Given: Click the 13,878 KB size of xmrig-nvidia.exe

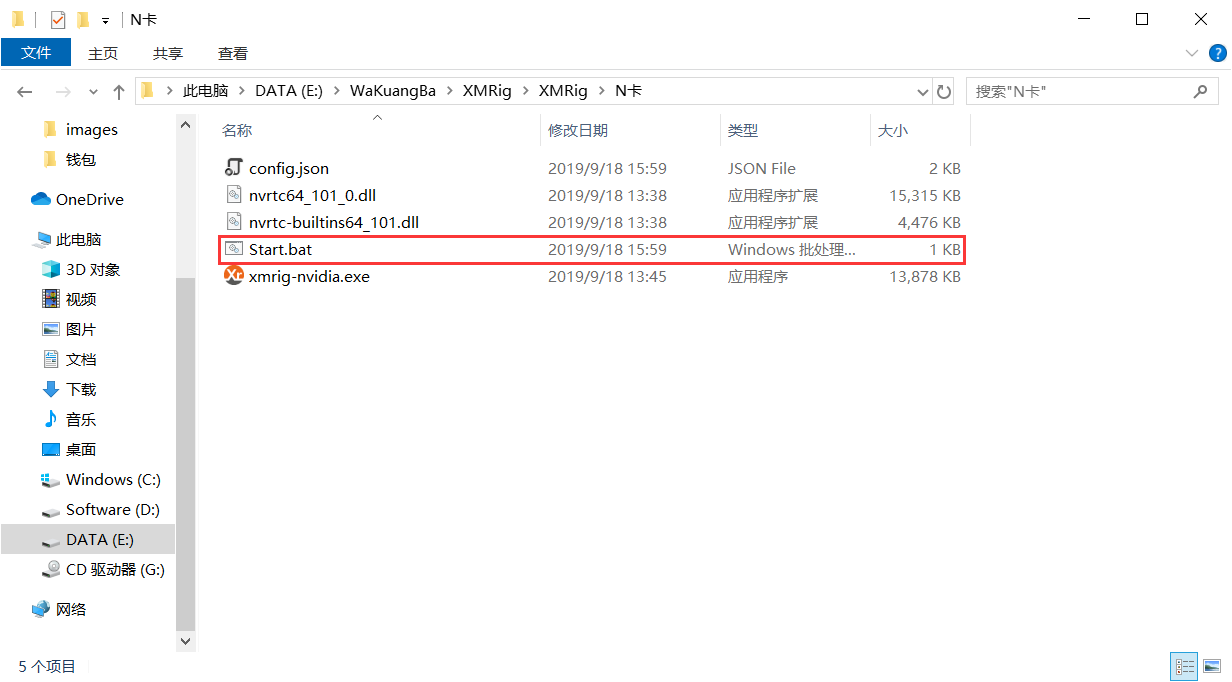Looking at the screenshot, I should coord(925,276).
